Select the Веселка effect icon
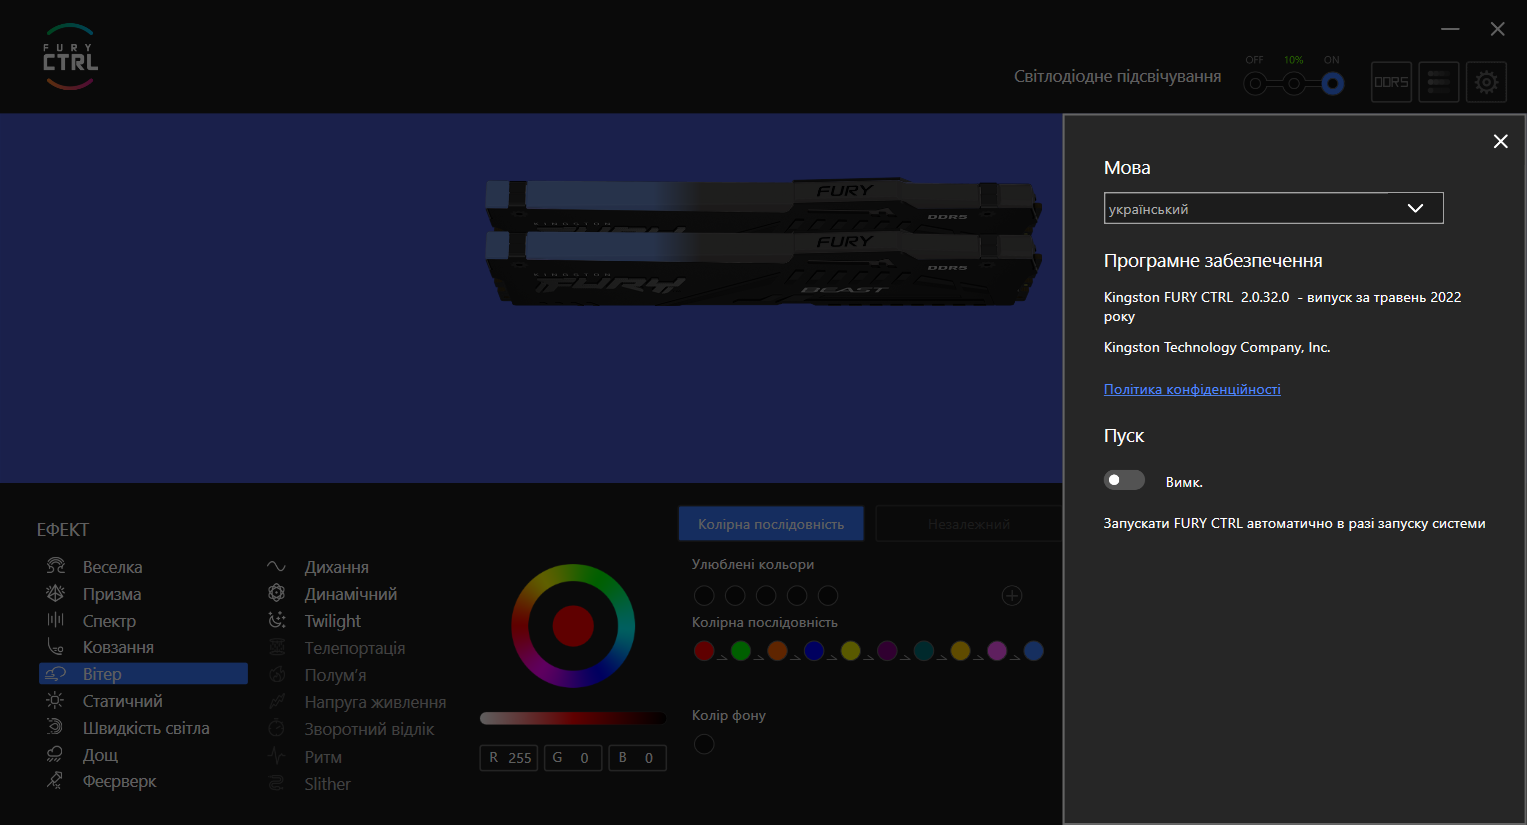The width and height of the screenshot is (1527, 825). [56, 567]
